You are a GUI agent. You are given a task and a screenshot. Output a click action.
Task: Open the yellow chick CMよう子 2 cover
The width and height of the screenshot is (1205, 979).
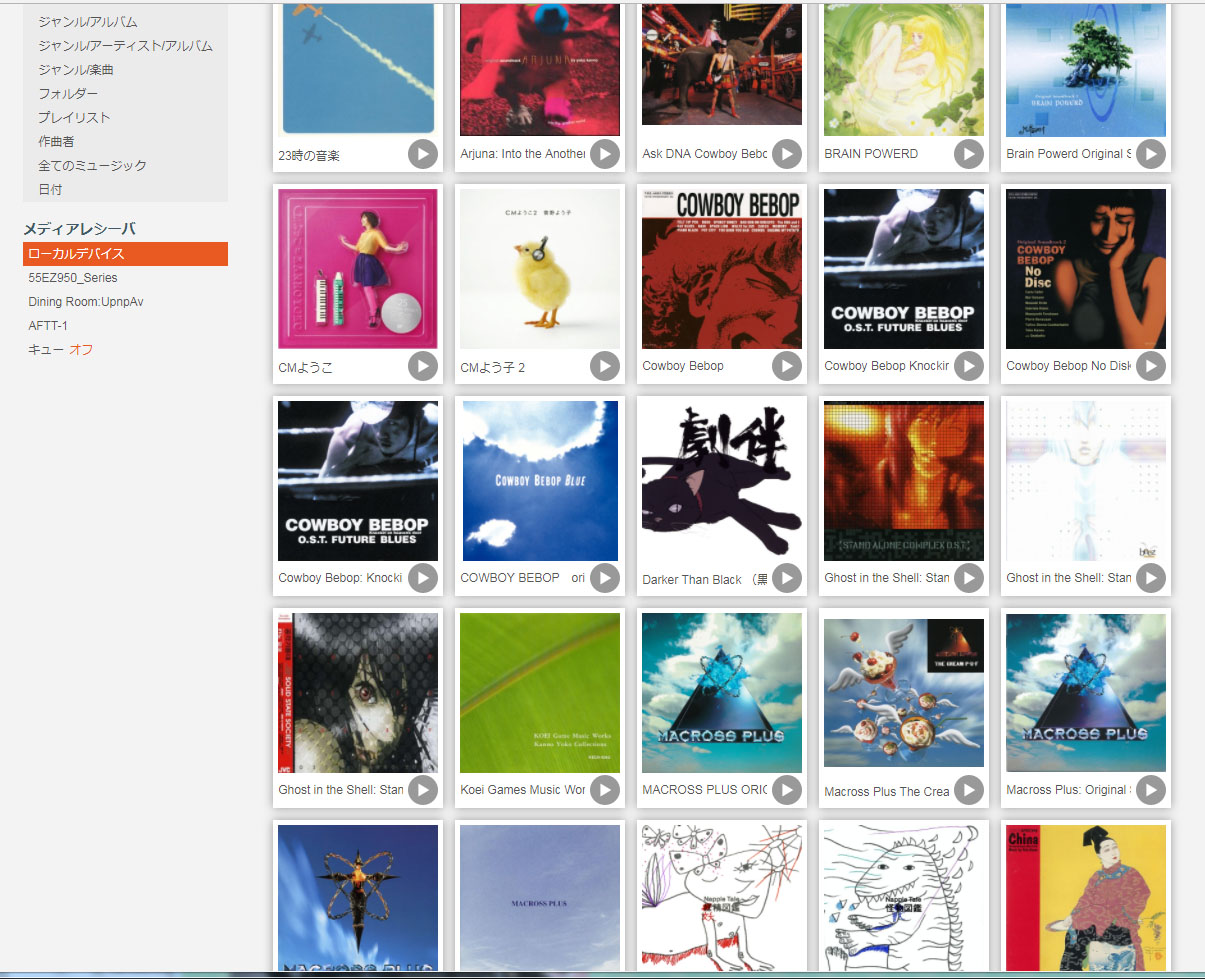(x=540, y=269)
